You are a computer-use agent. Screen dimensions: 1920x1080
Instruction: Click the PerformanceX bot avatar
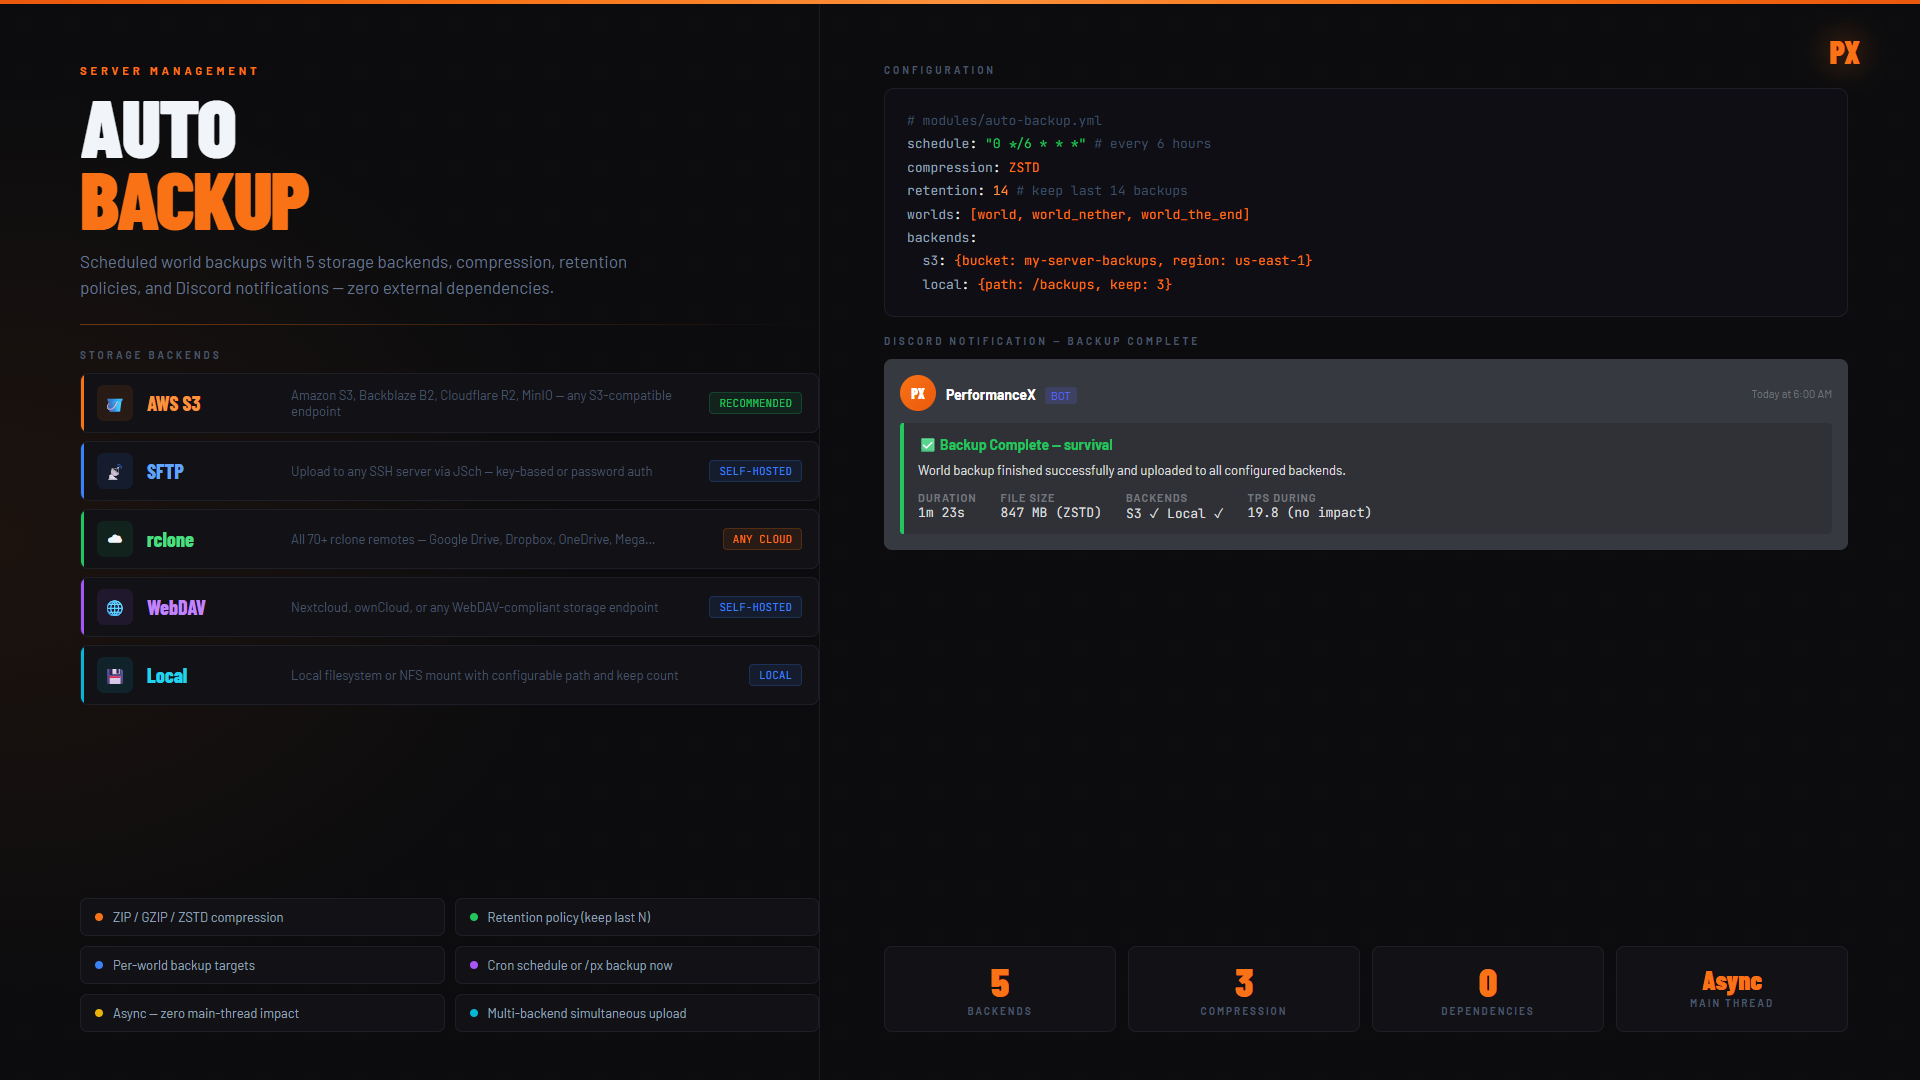[x=918, y=394]
